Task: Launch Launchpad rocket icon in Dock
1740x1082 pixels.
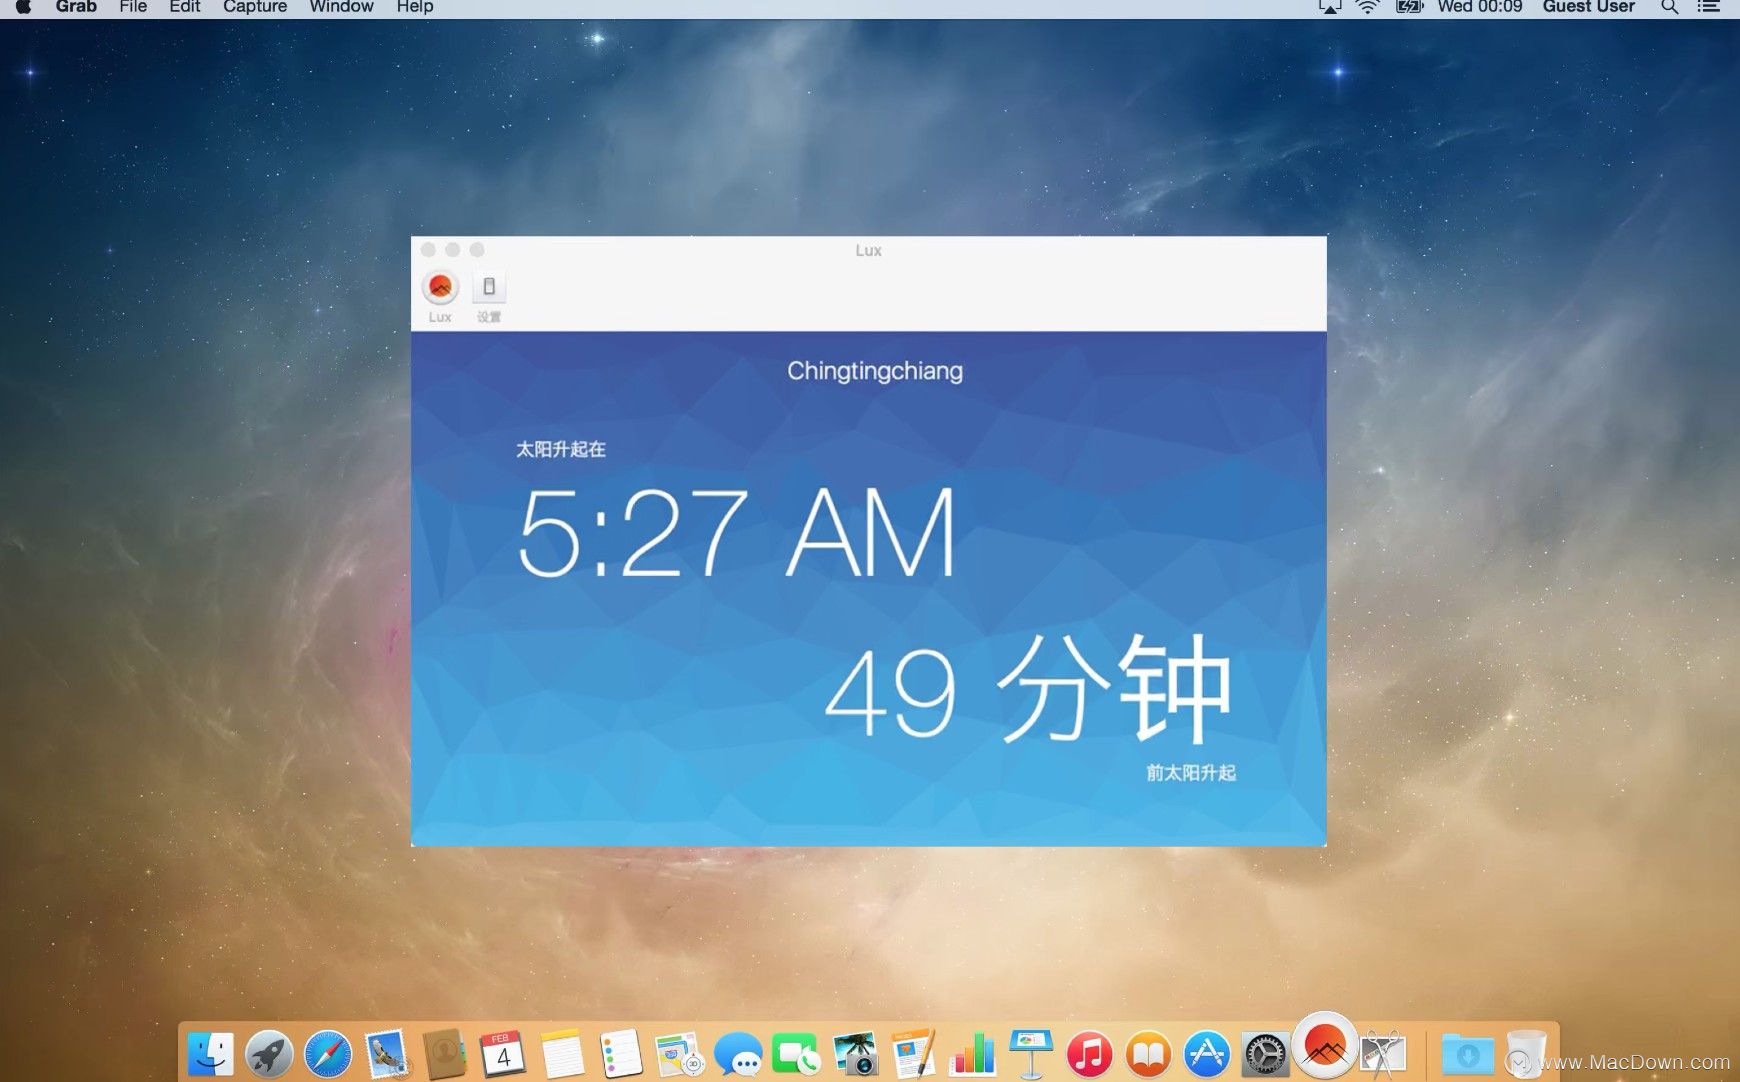Action: click(269, 1054)
